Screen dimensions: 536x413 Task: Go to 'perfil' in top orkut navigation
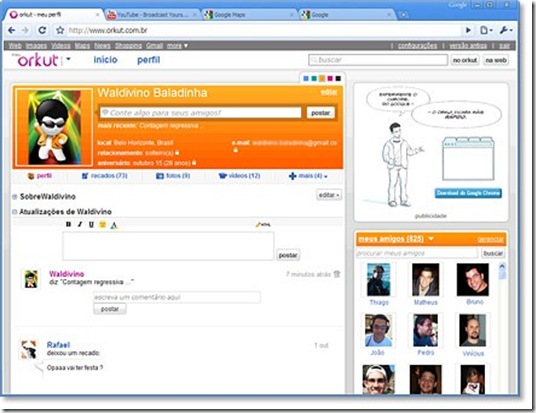point(148,60)
